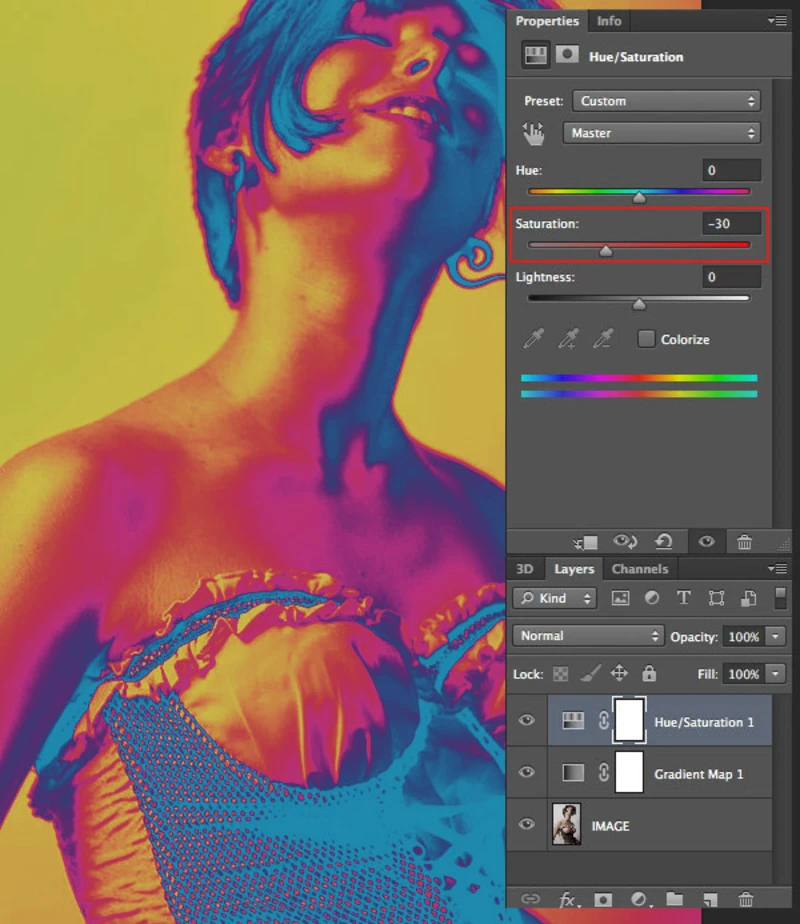Screen dimensions: 800x924
Task: Open the Normal blend mode dropdown
Action: 588,636
